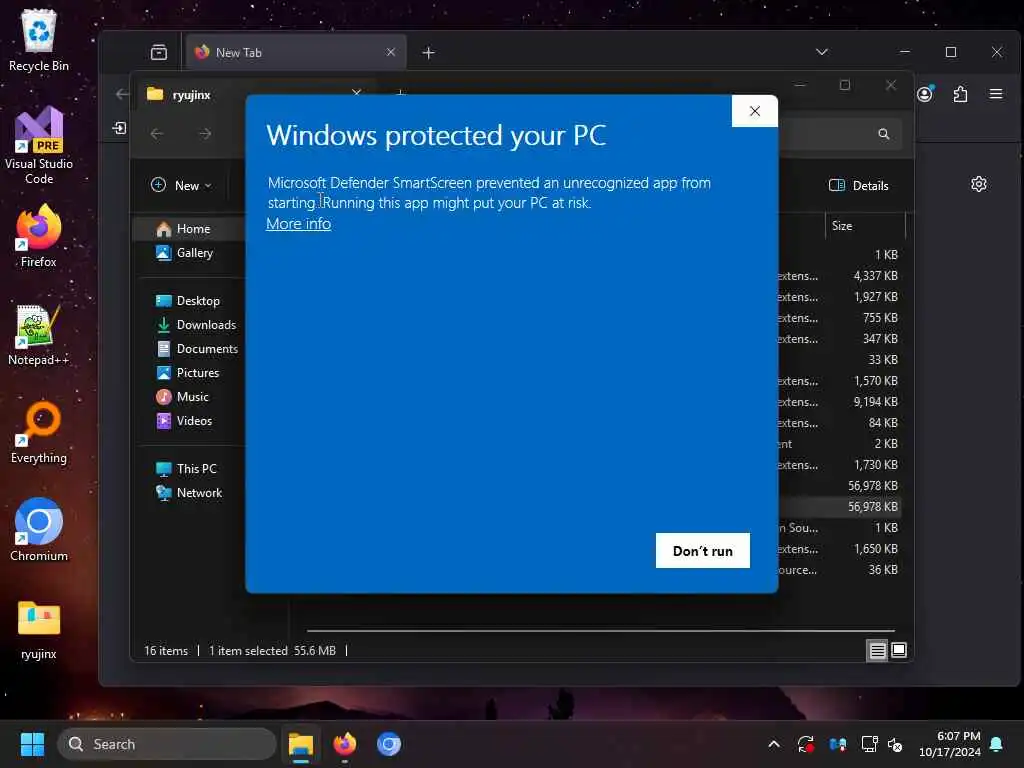
Task: Close the Firefox New Tab
Action: click(391, 52)
